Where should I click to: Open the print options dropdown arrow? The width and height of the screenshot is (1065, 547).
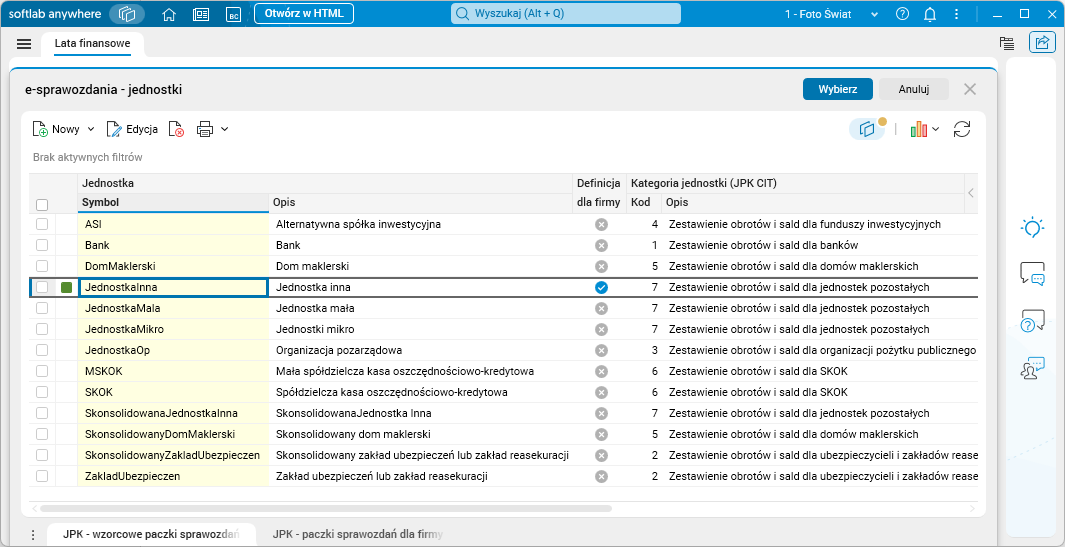(x=225, y=129)
